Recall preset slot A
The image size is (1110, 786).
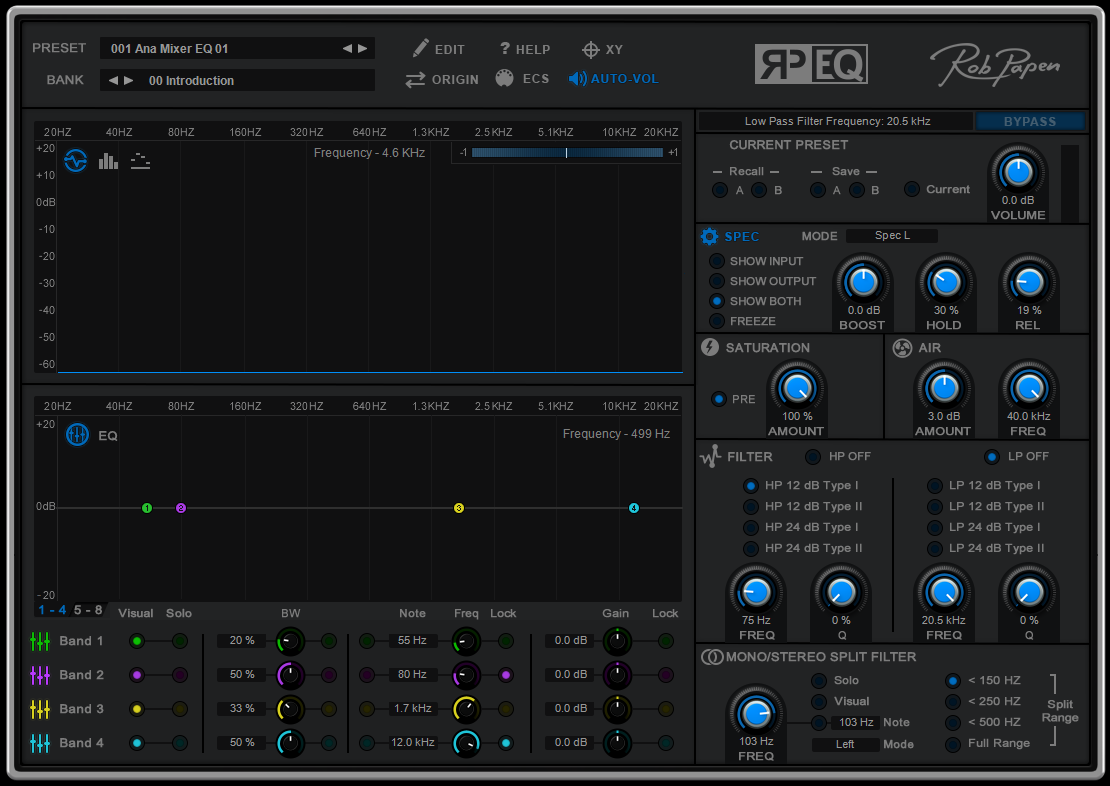tap(720, 190)
